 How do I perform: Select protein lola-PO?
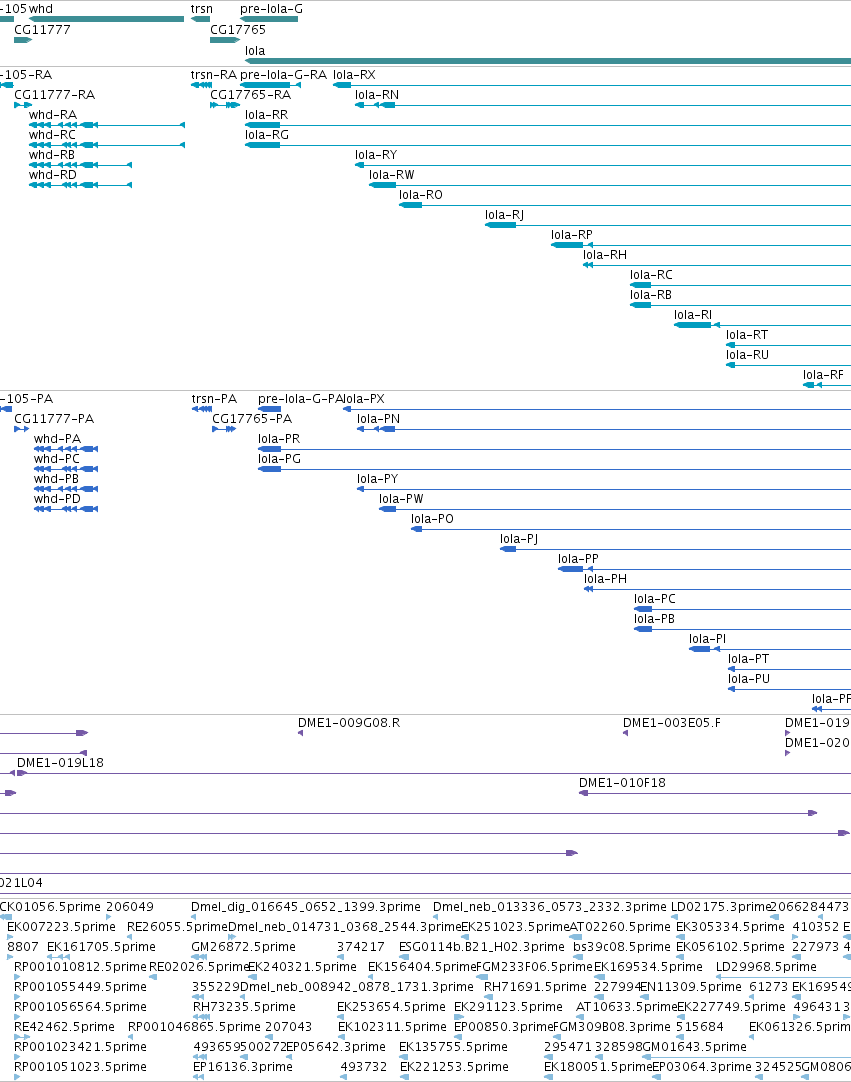[631, 529]
